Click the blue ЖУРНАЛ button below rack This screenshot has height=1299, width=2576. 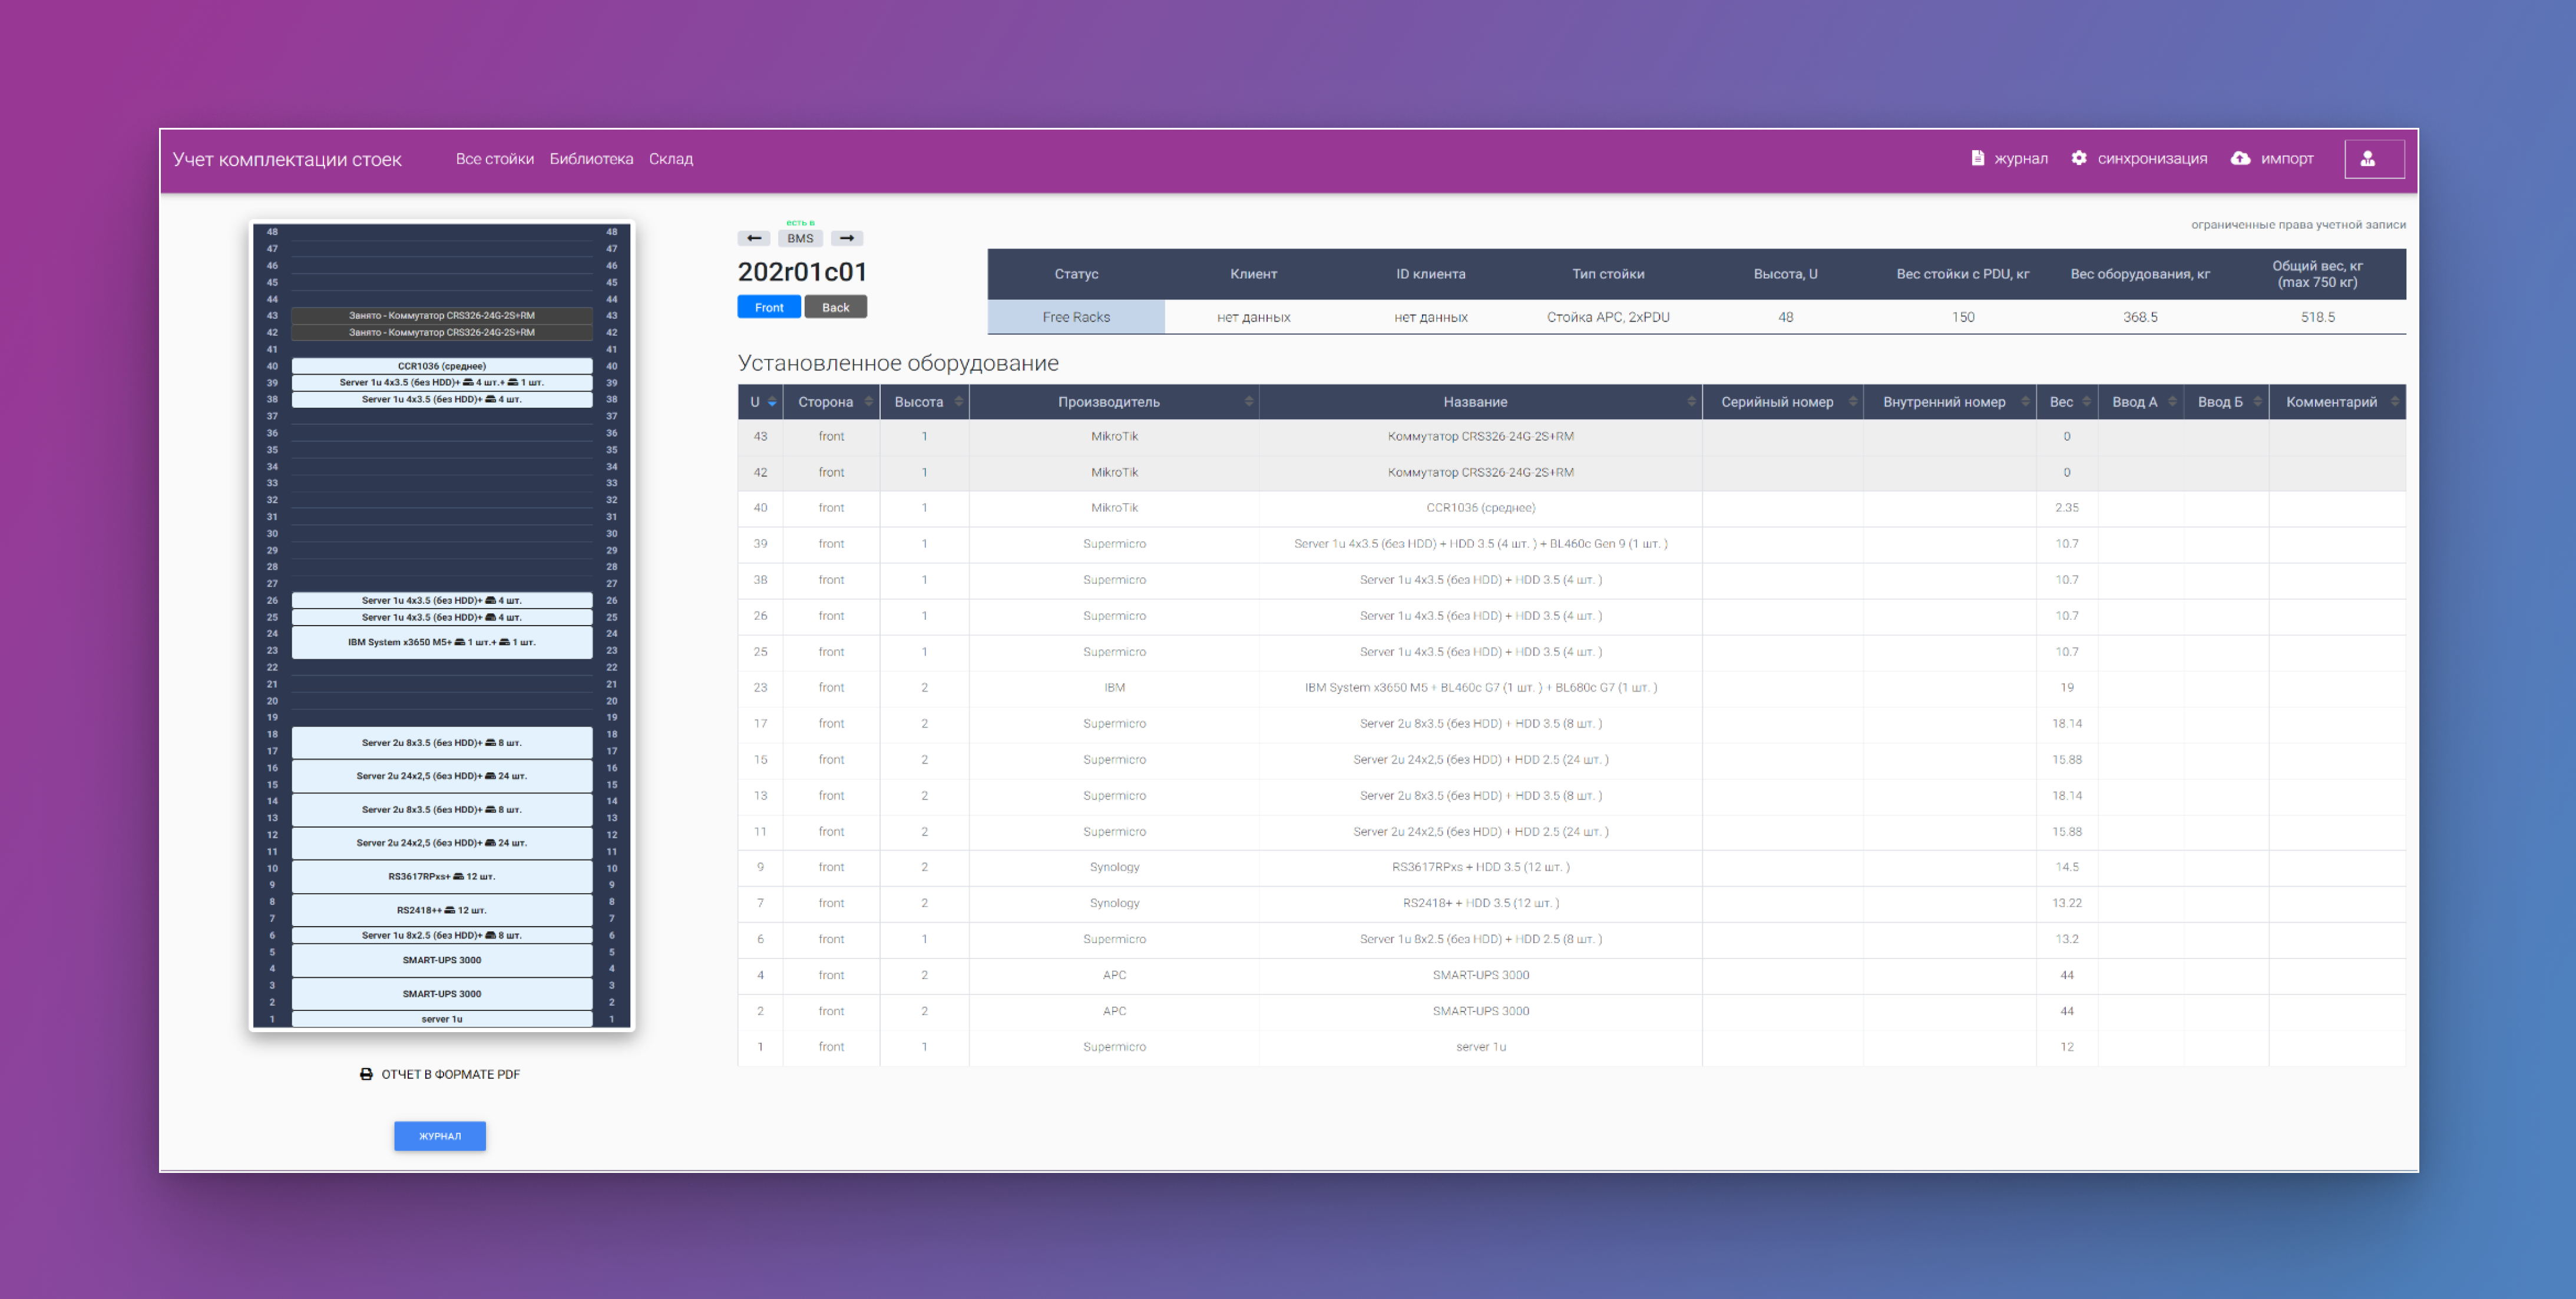tap(439, 1136)
